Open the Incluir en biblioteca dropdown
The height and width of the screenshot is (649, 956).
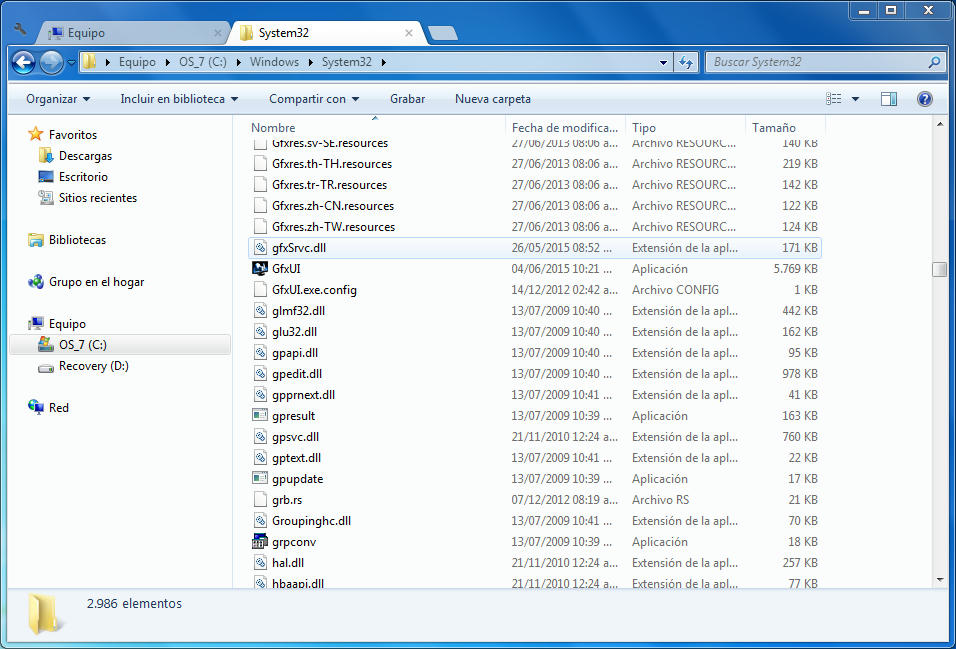point(179,99)
